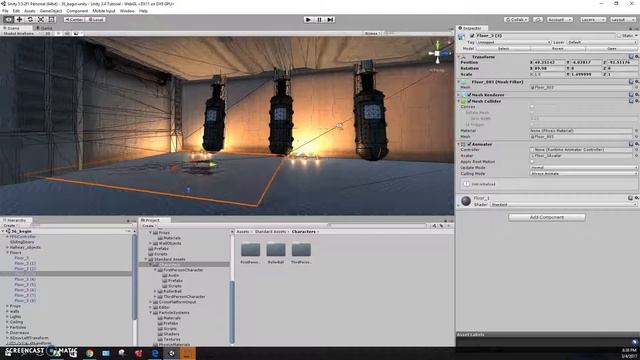Toggle the Convex checkbox

click(532, 107)
